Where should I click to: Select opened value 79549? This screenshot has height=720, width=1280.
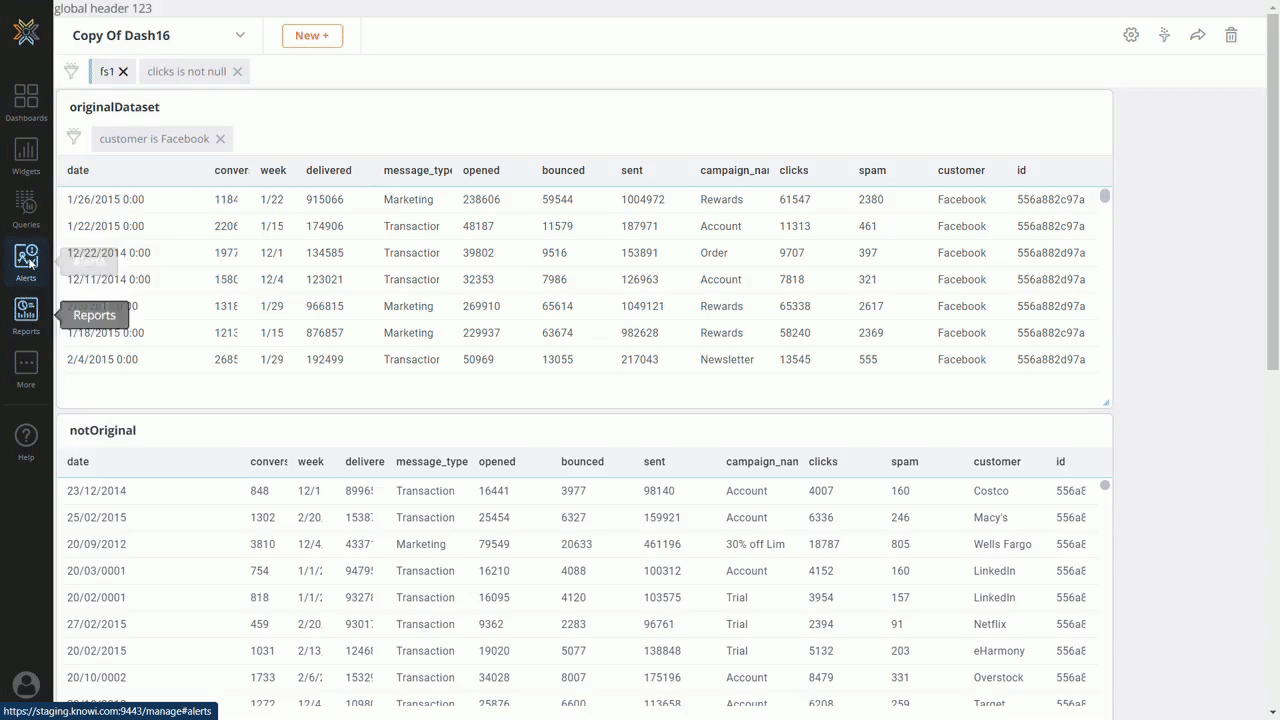pyautogui.click(x=494, y=544)
